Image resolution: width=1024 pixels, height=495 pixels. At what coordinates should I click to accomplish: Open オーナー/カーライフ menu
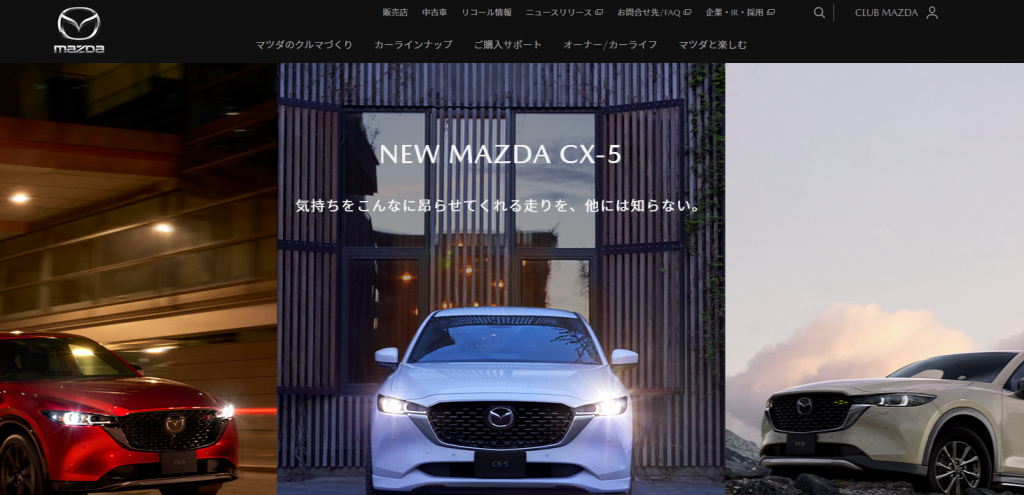coord(611,44)
